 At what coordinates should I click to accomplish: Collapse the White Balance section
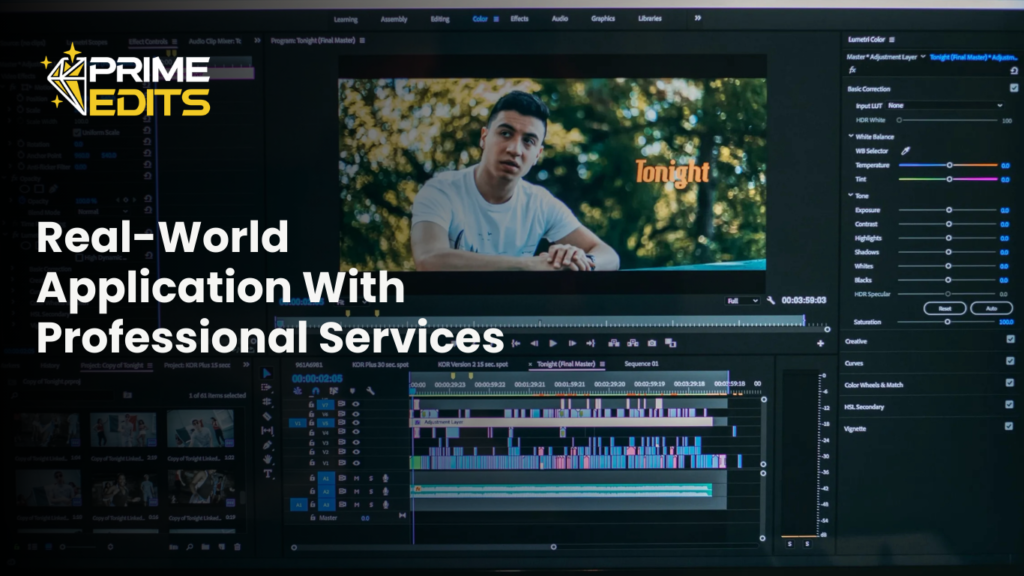[x=850, y=136]
